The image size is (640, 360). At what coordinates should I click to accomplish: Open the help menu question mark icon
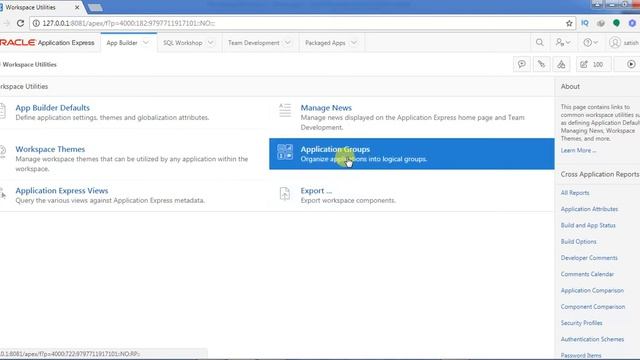pyautogui.click(x=590, y=42)
